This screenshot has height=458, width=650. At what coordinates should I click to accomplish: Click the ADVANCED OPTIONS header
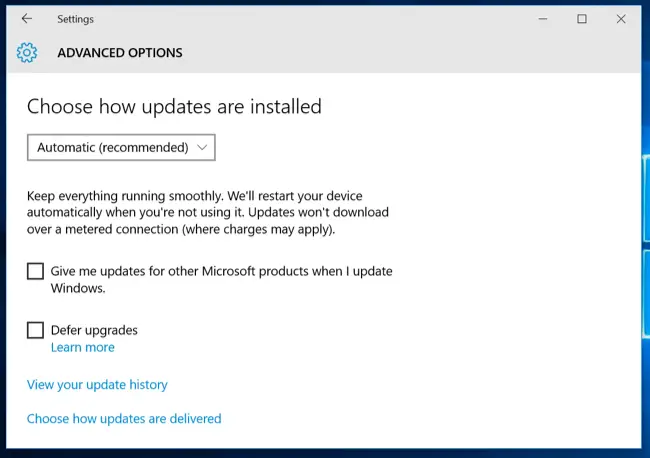(120, 53)
